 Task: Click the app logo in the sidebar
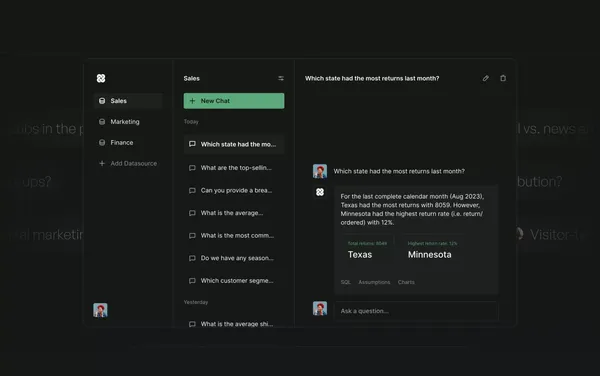tap(101, 78)
